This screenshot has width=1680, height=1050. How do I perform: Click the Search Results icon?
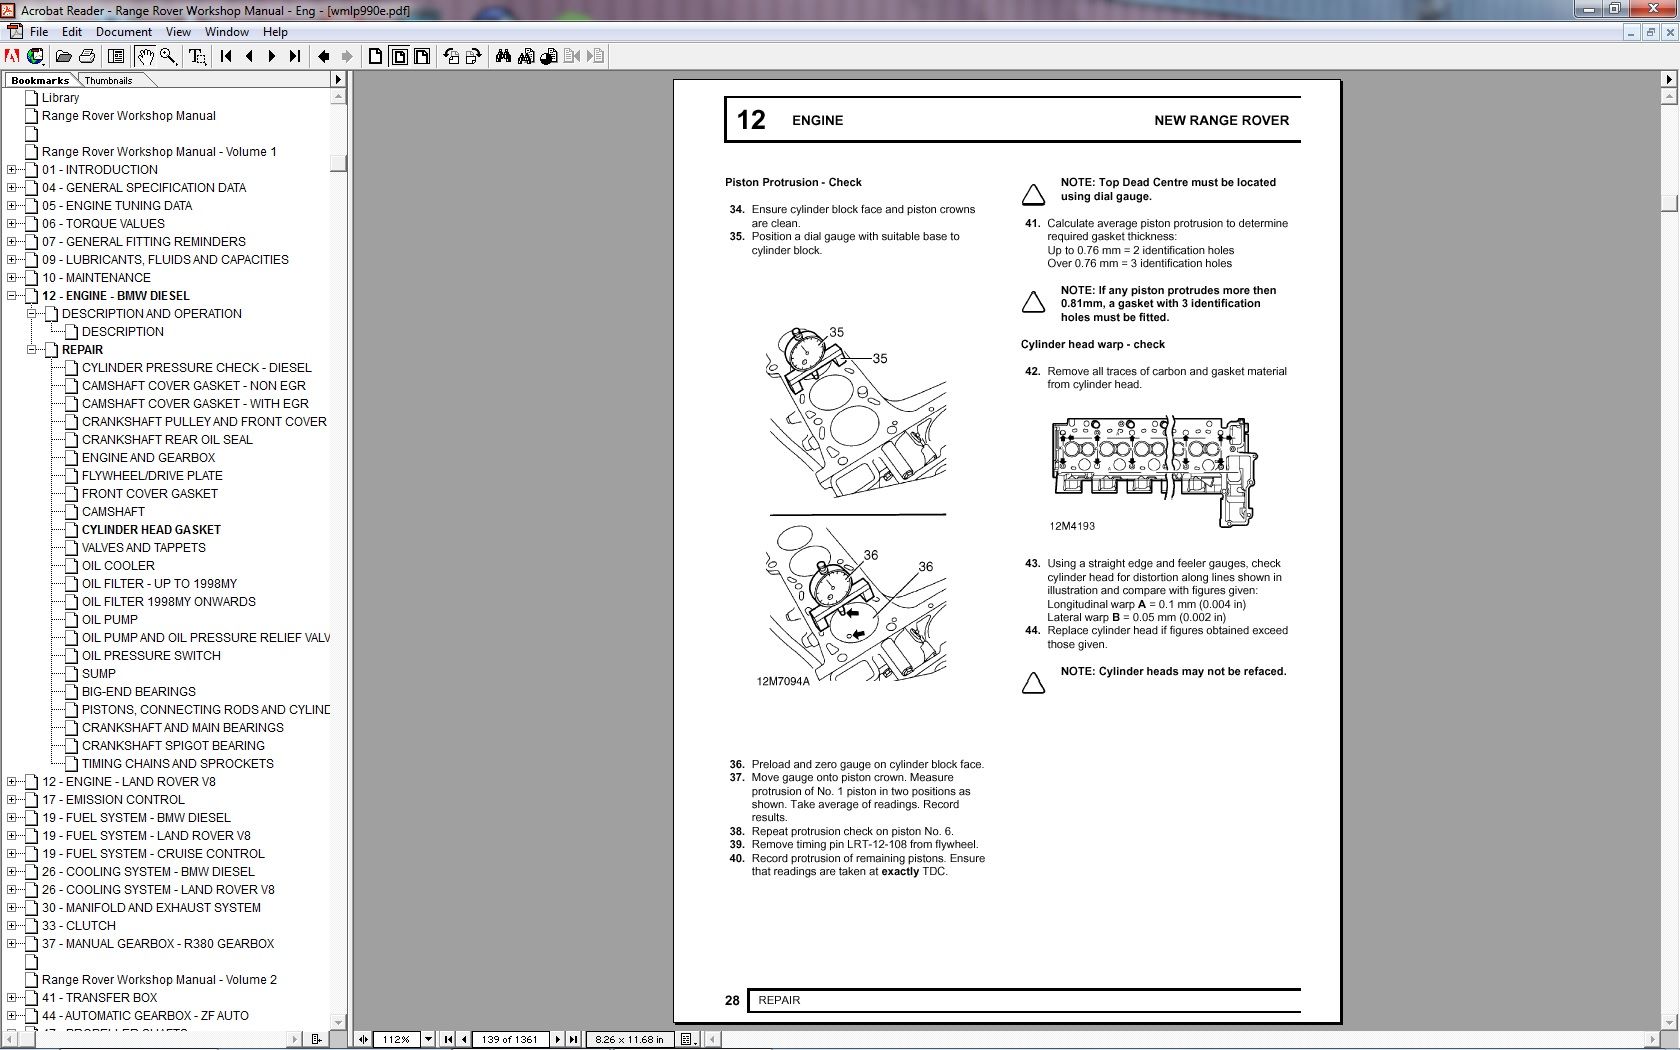coord(549,56)
